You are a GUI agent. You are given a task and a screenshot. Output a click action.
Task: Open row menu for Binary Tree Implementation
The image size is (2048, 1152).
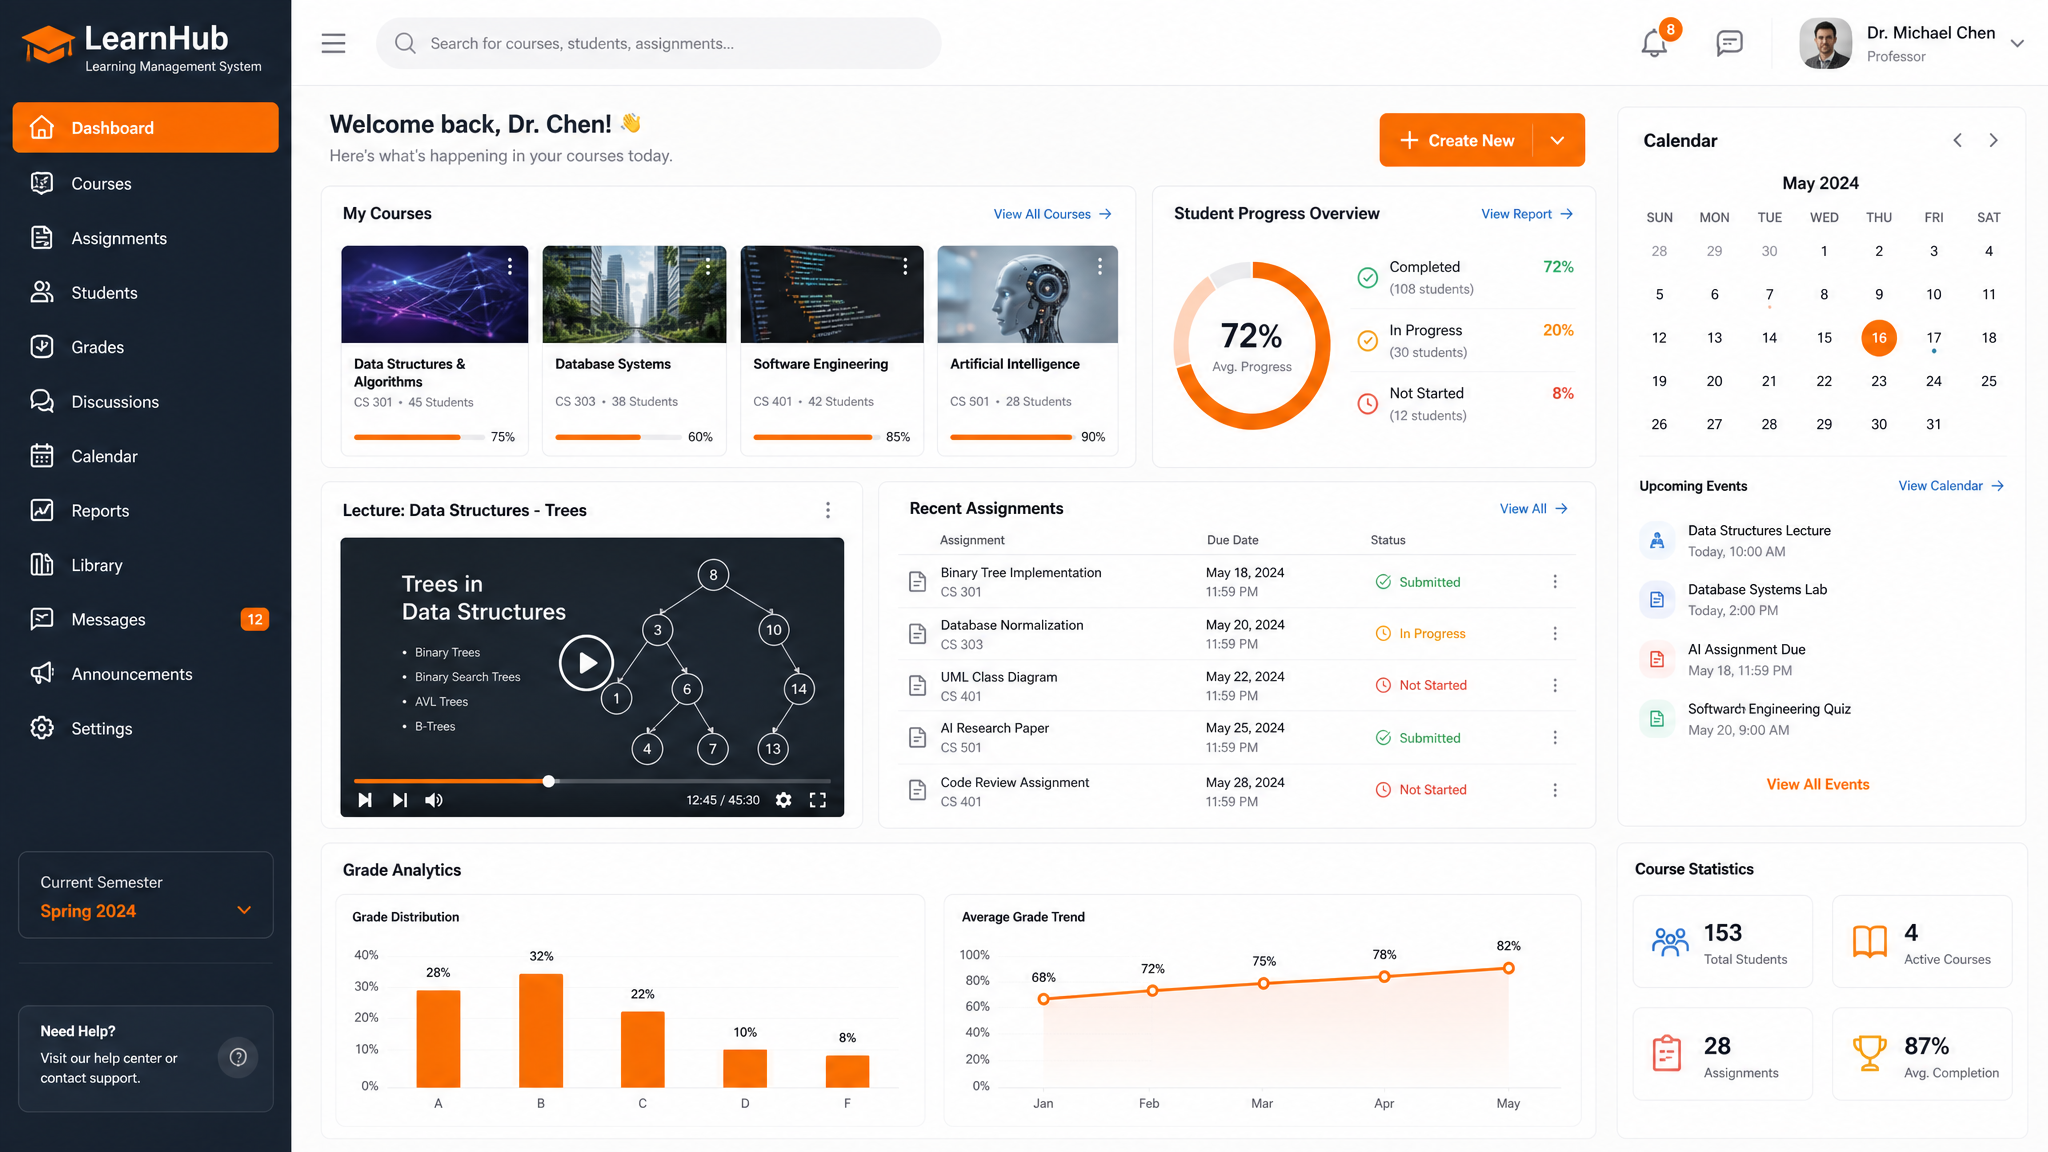1555,582
